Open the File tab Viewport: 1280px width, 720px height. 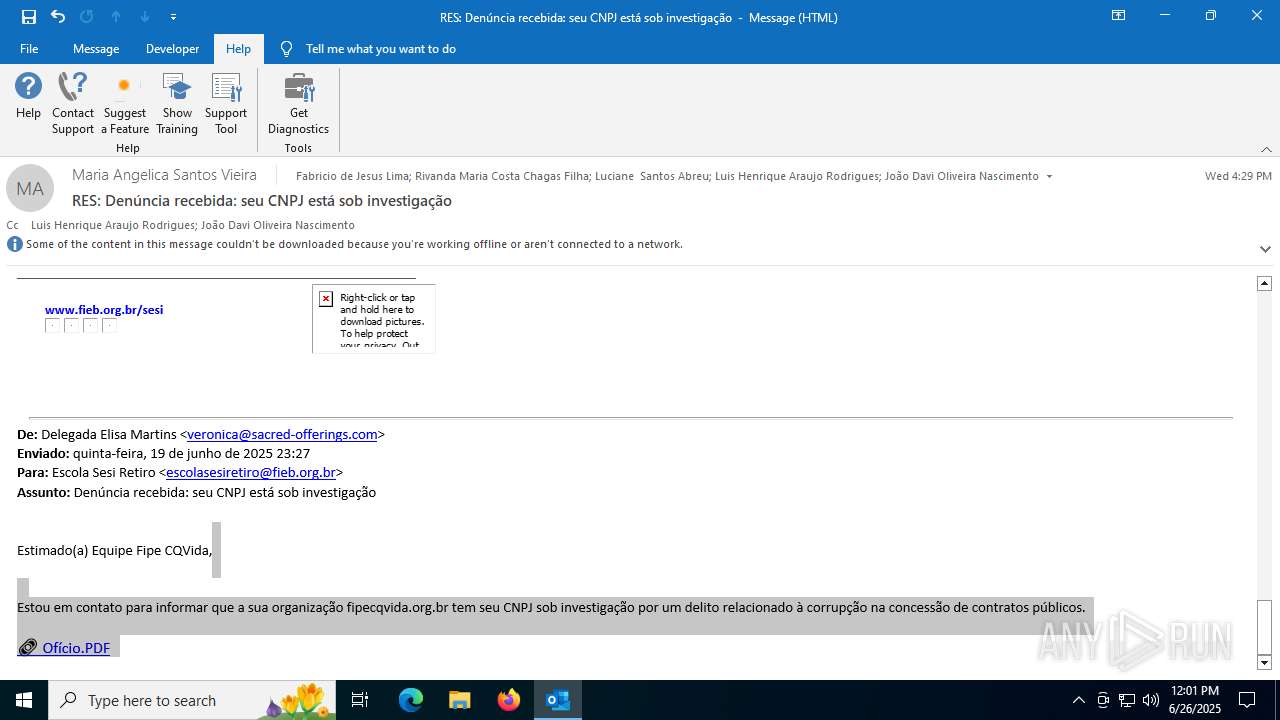click(29, 49)
